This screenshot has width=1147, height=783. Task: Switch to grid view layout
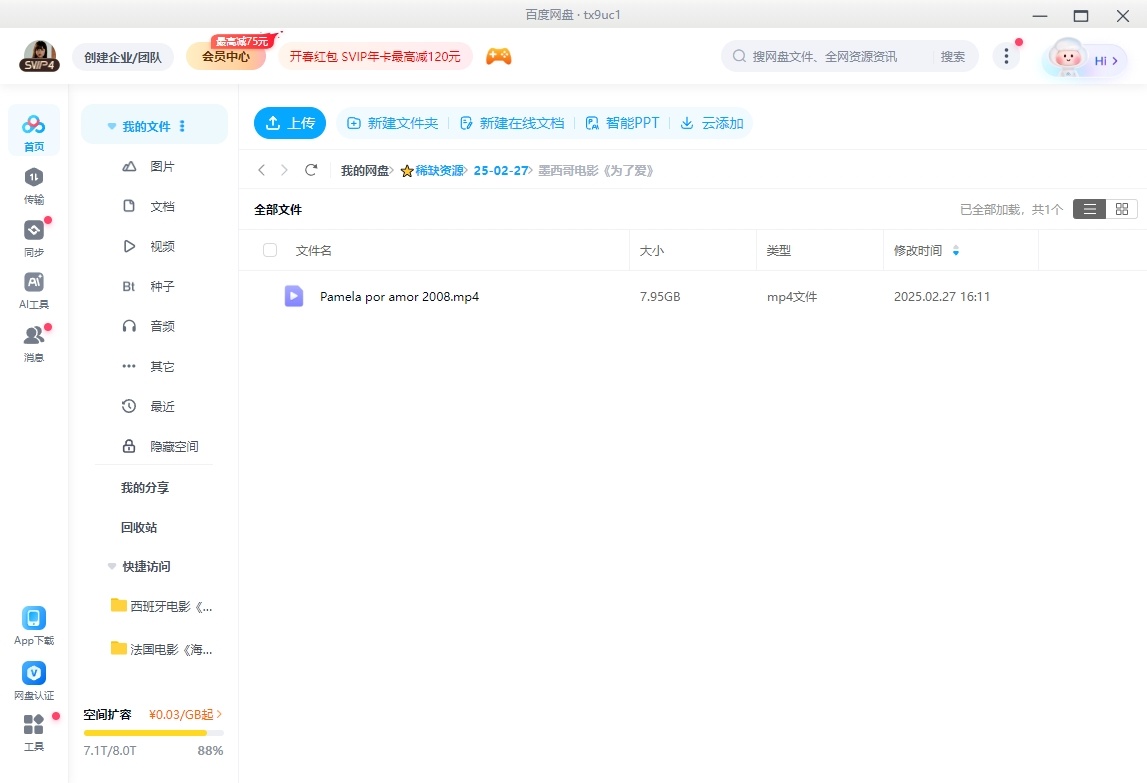1121,209
